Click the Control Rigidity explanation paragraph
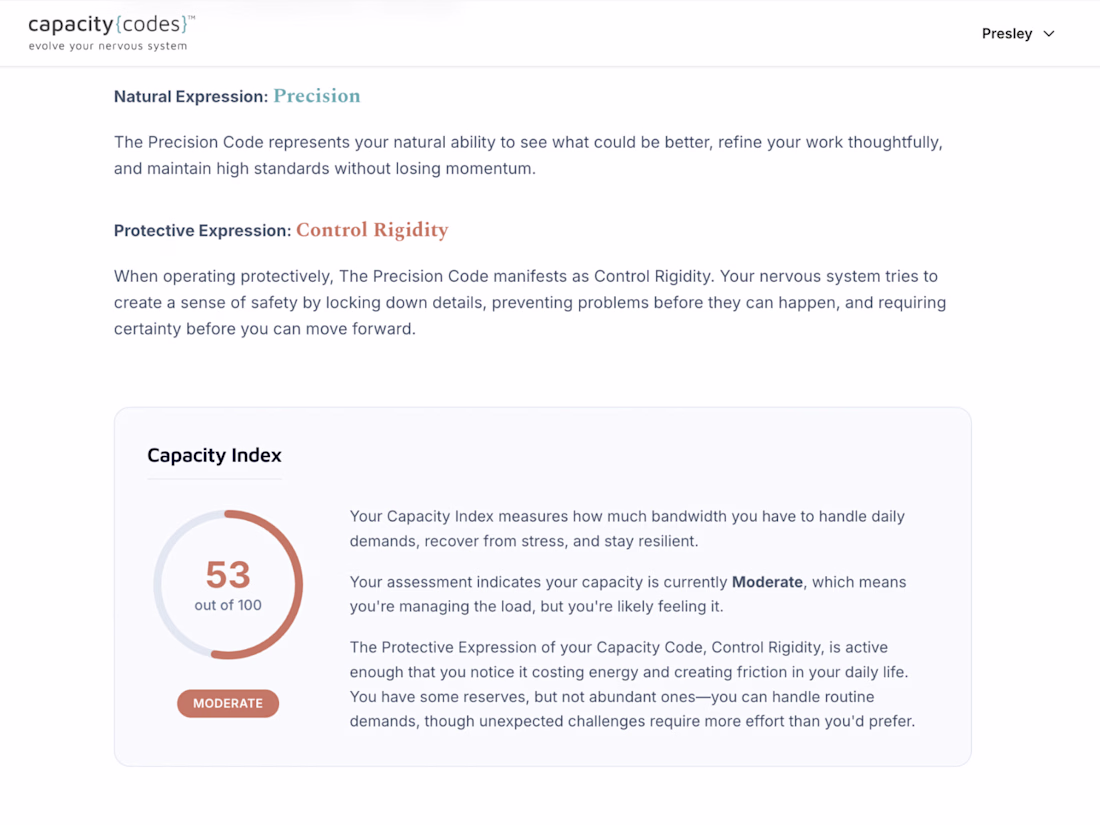The width and height of the screenshot is (1100, 825). coord(530,302)
